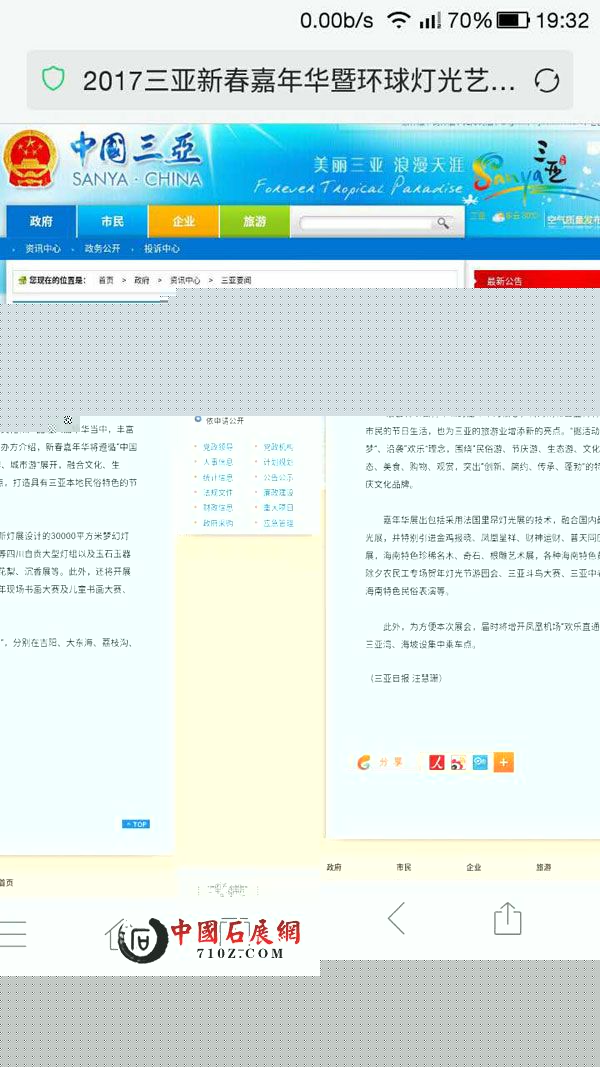Open the browser hamburger menu

tap(13, 932)
